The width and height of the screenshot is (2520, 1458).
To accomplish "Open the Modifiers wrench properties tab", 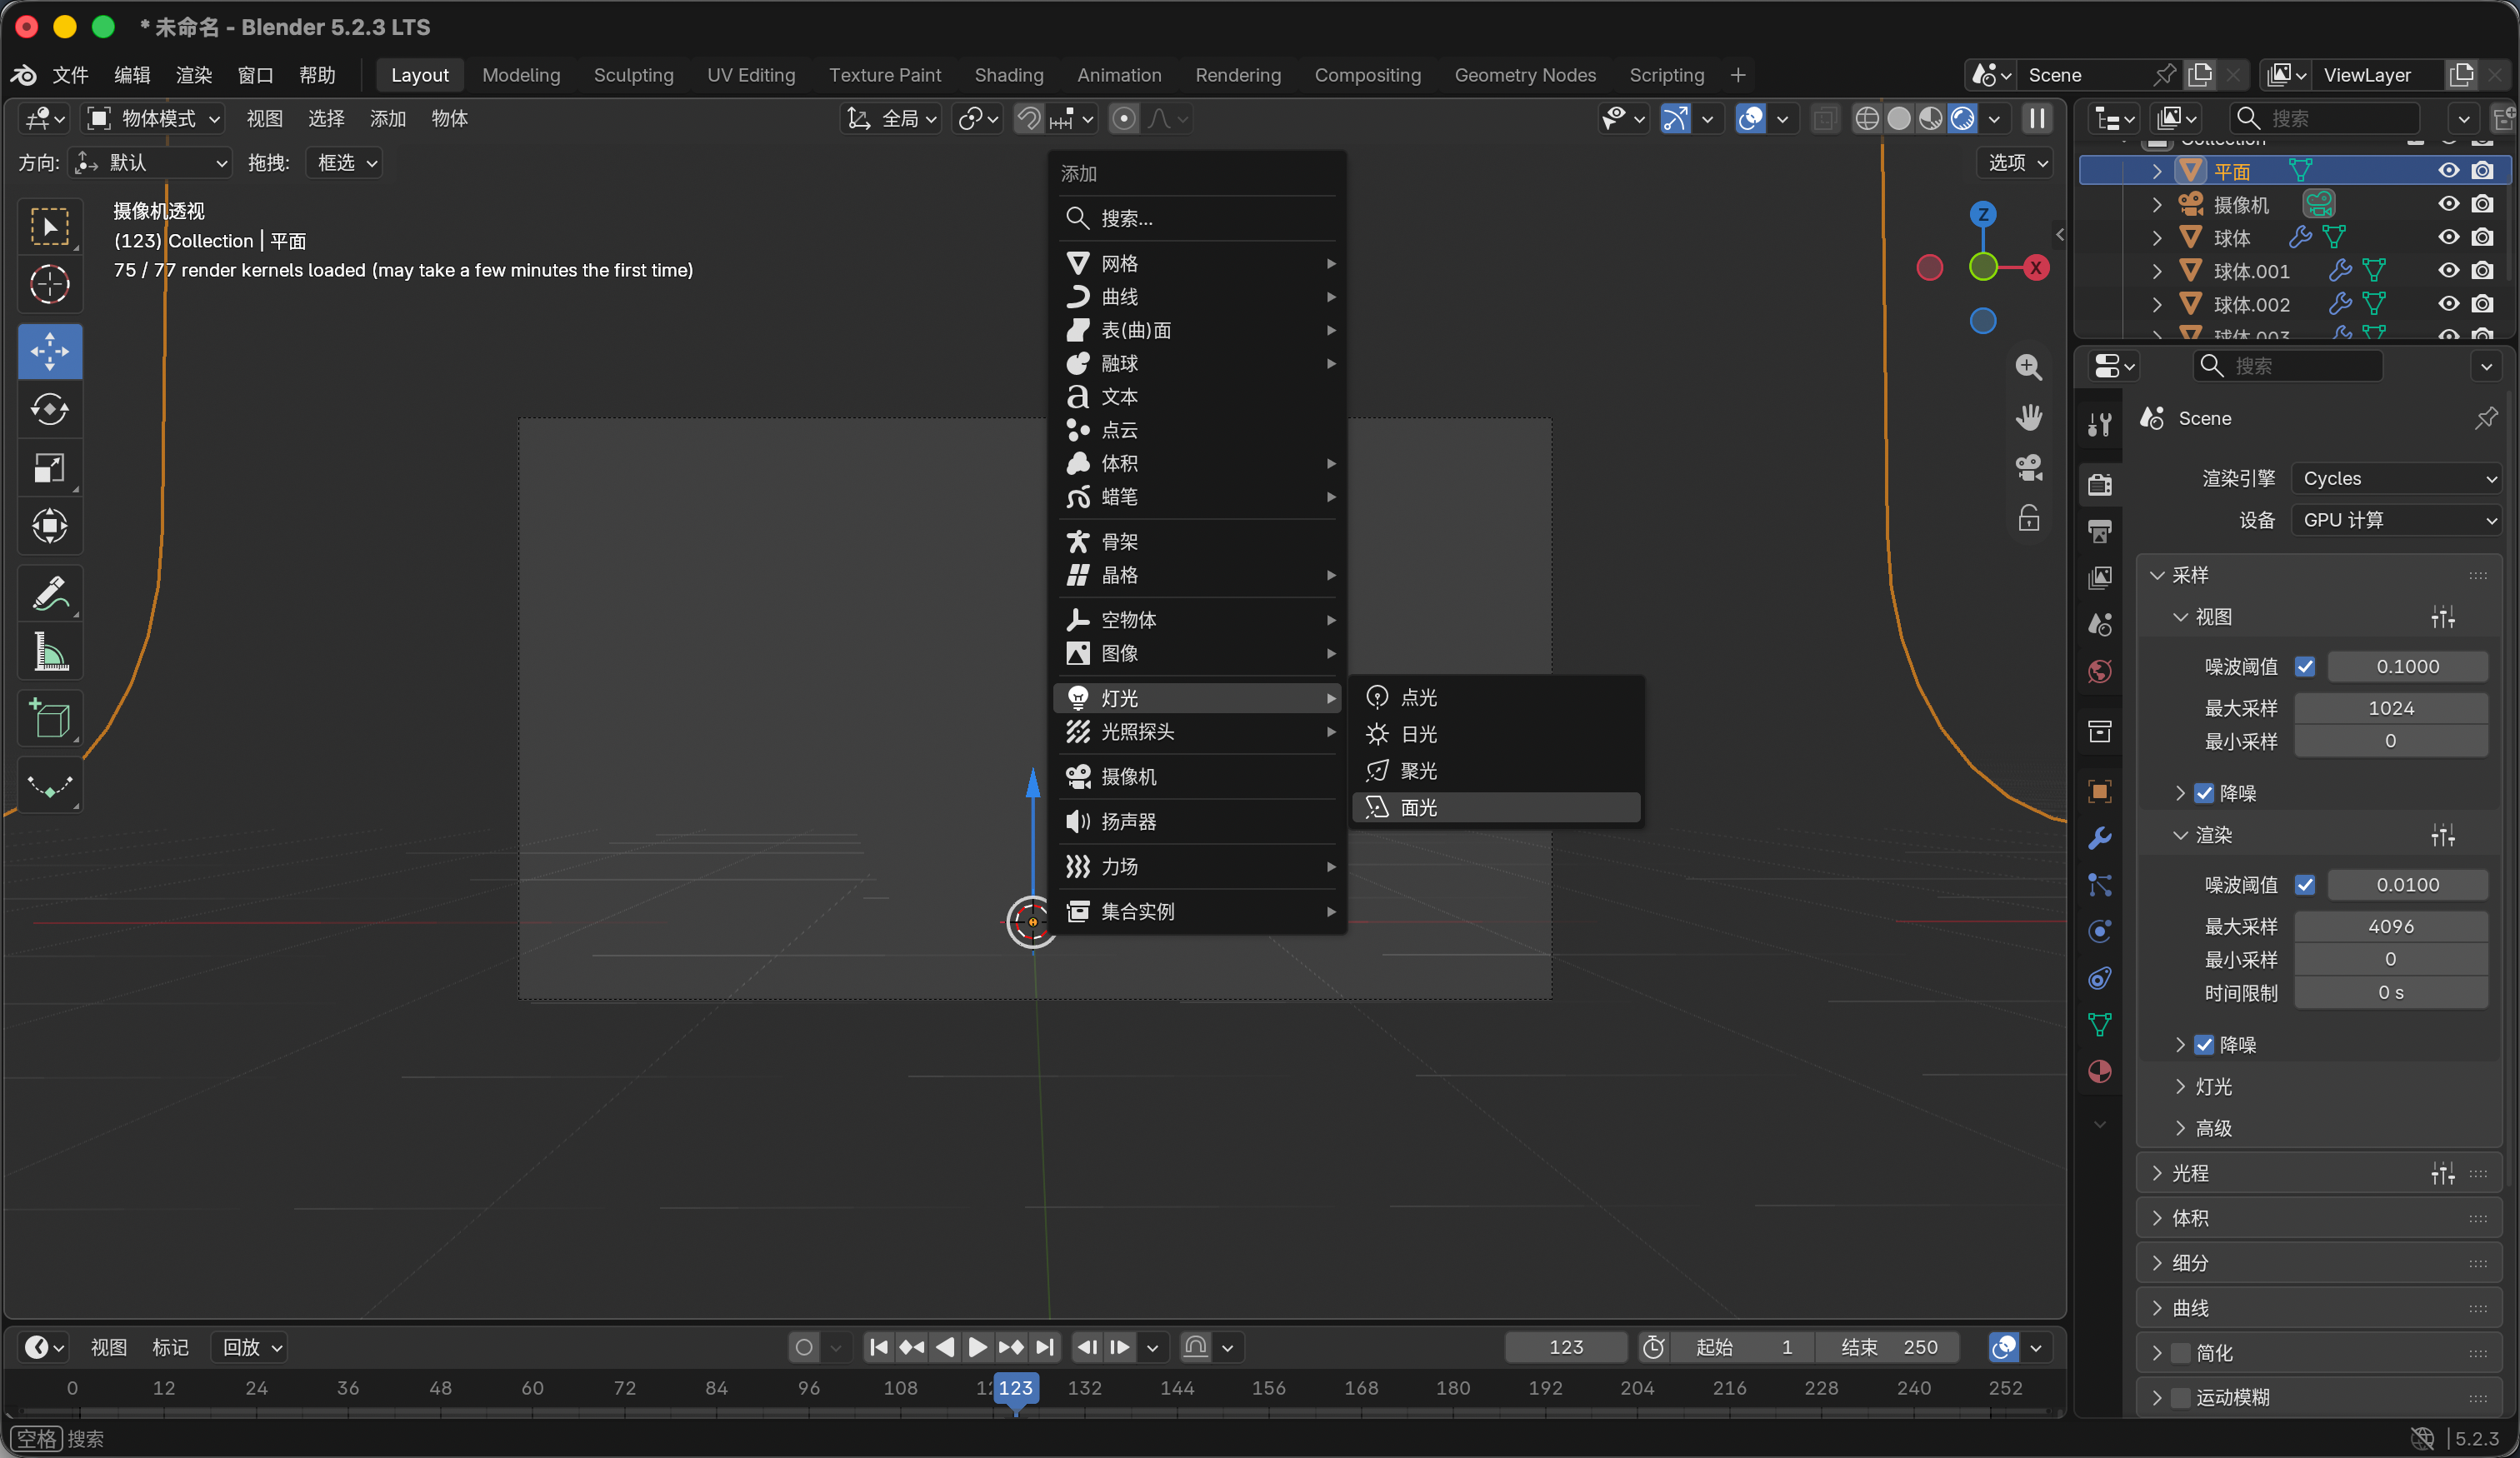I will click(2099, 837).
